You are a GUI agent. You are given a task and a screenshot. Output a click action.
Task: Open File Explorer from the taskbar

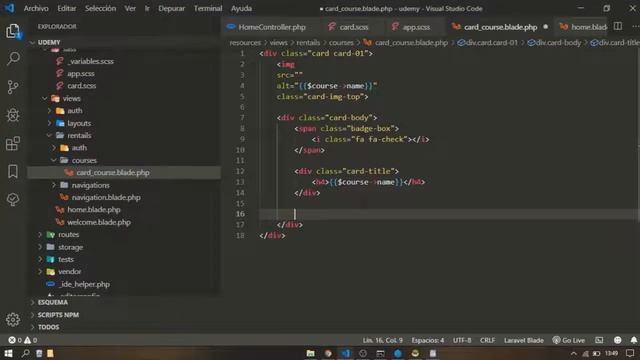(x=311, y=353)
